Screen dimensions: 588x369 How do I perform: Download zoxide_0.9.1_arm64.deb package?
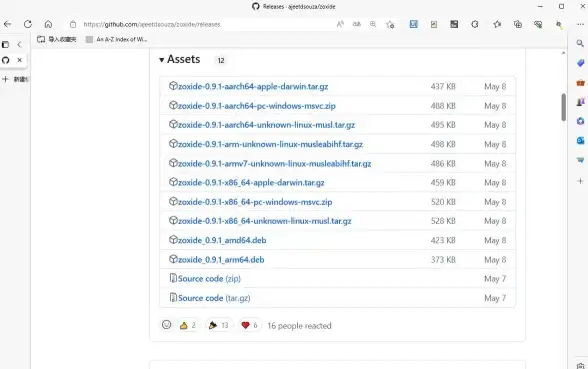coord(221,260)
